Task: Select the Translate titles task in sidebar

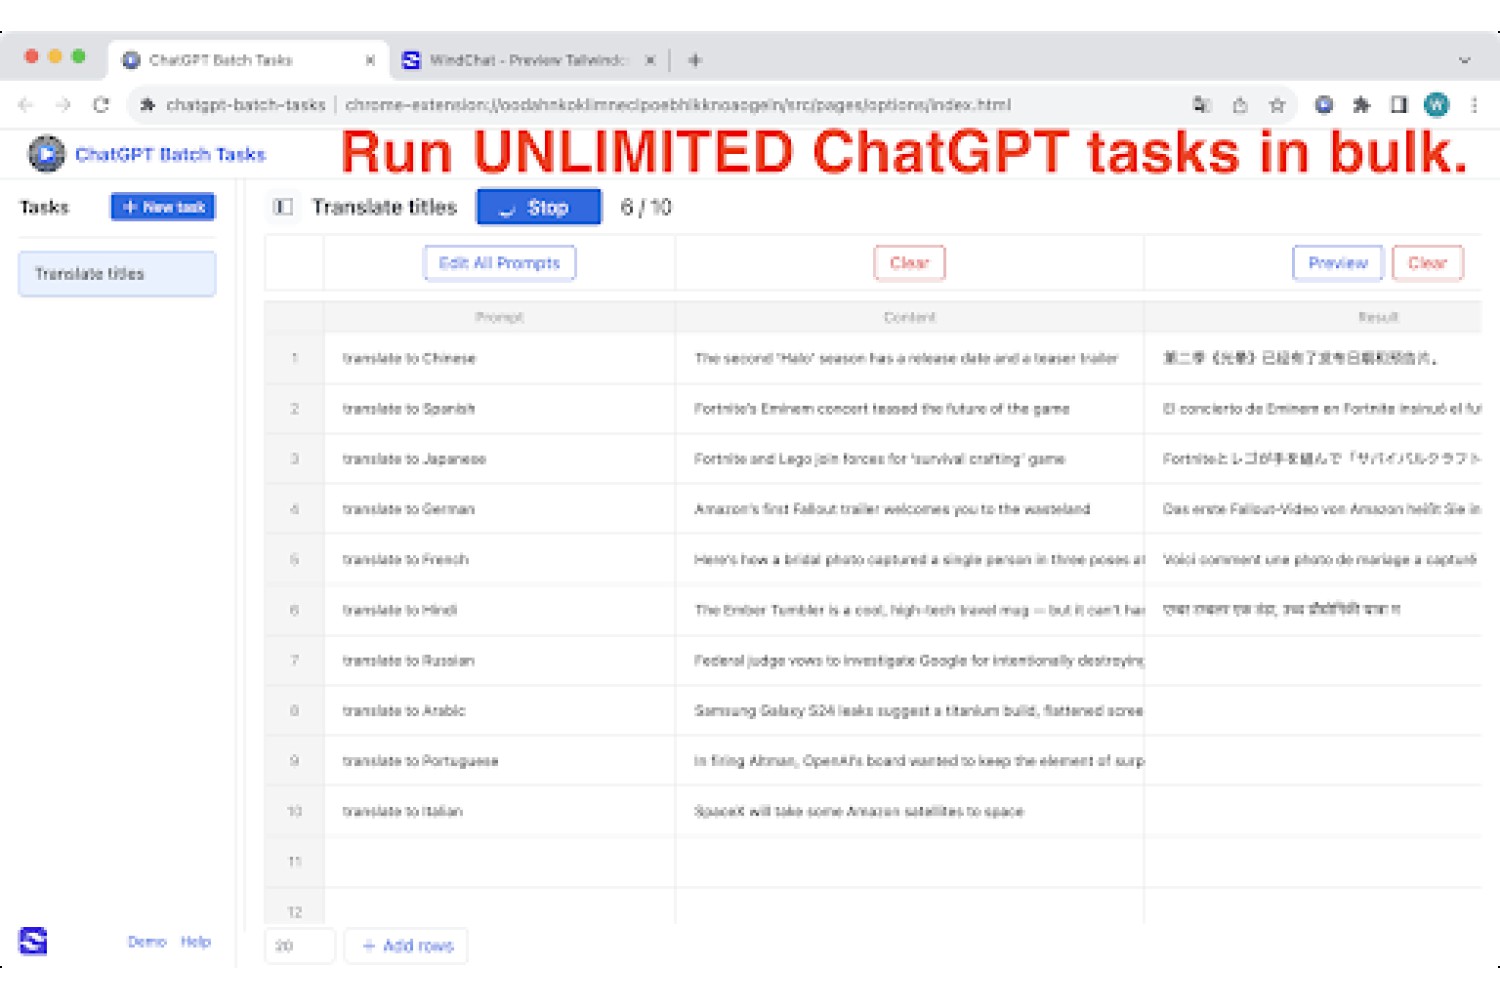Action: [117, 274]
